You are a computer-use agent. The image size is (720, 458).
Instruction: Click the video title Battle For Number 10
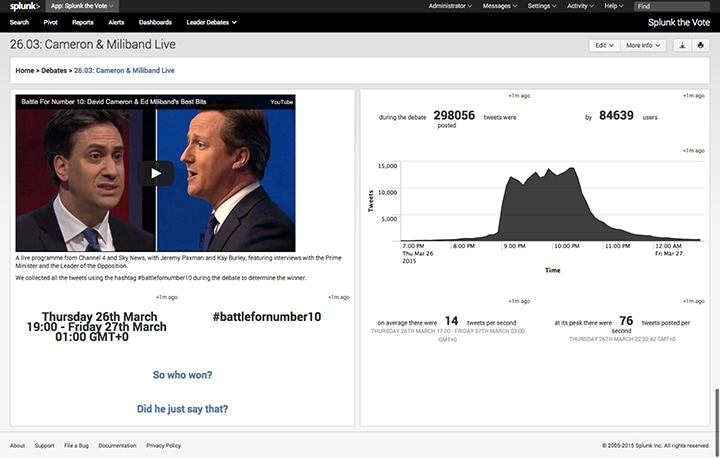[113, 102]
